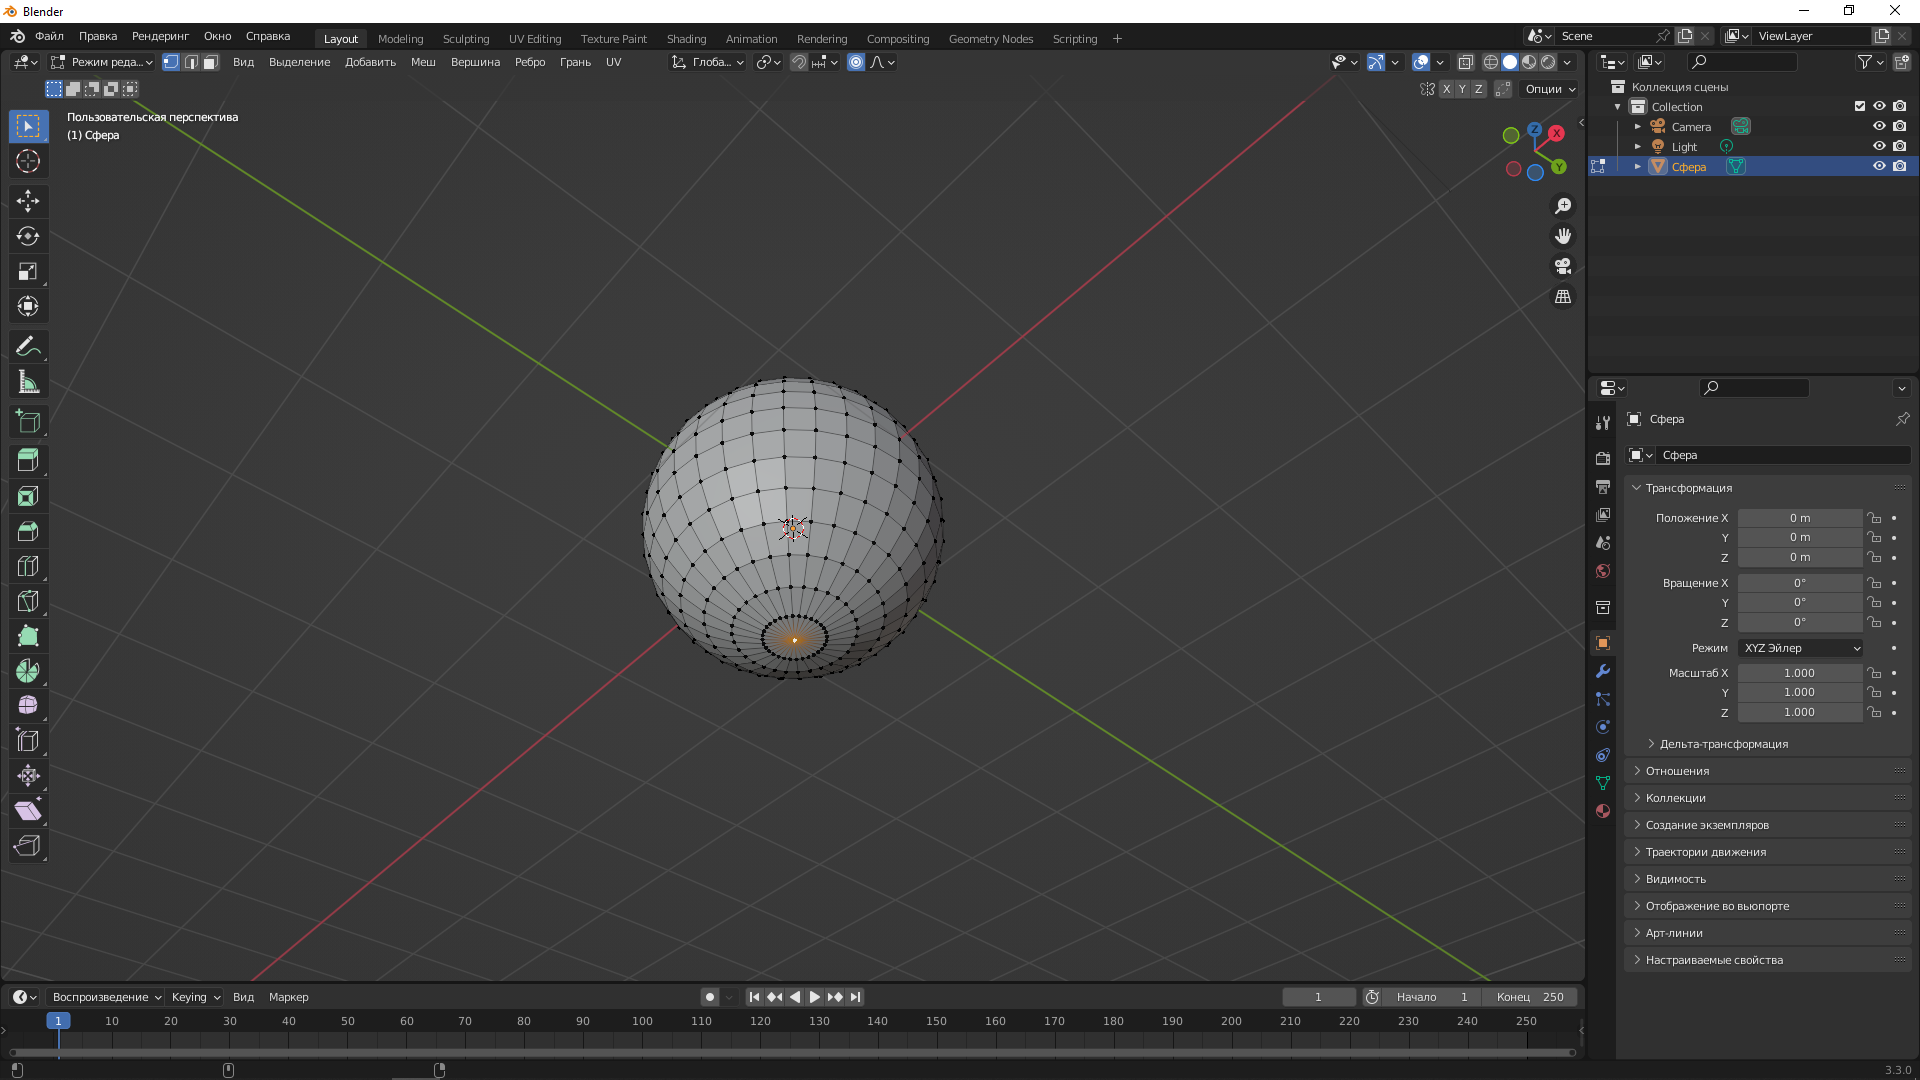Viewport: 1920px width, 1080px height.
Task: Toggle X-ray display in viewport header
Action: click(x=1466, y=62)
